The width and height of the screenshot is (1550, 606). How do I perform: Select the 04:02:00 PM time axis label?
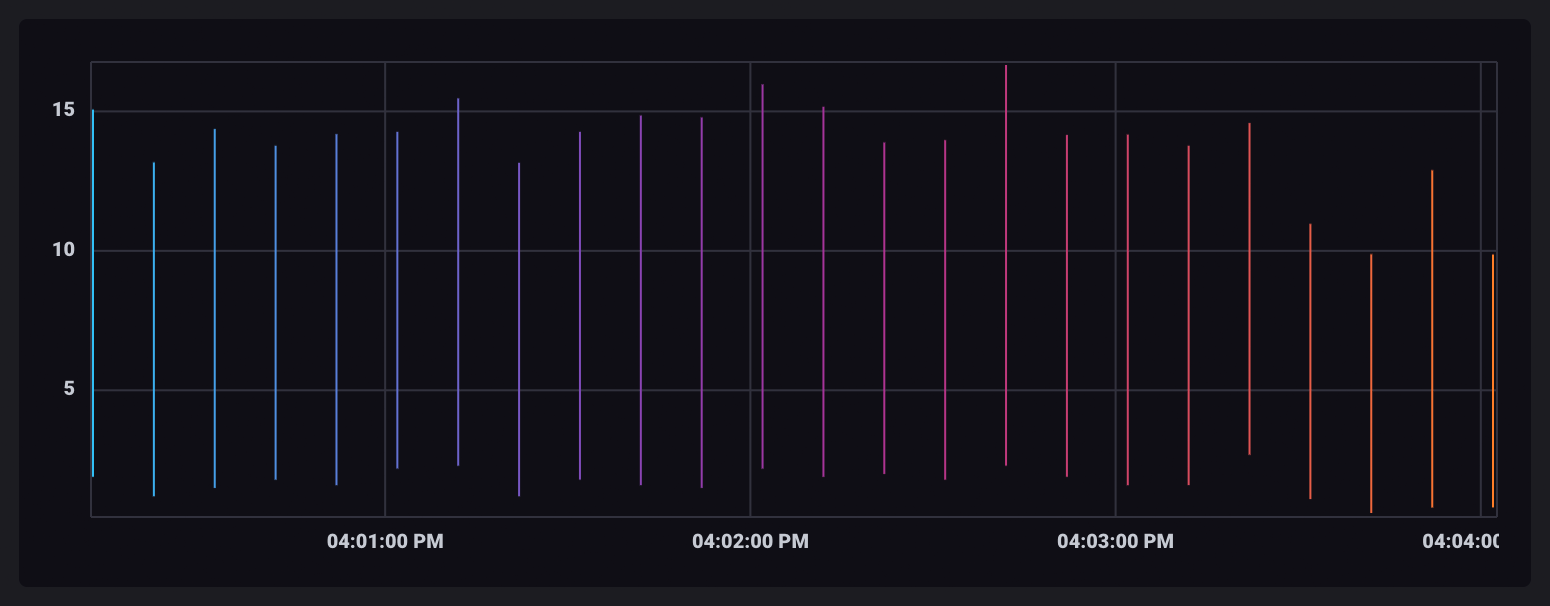750,542
